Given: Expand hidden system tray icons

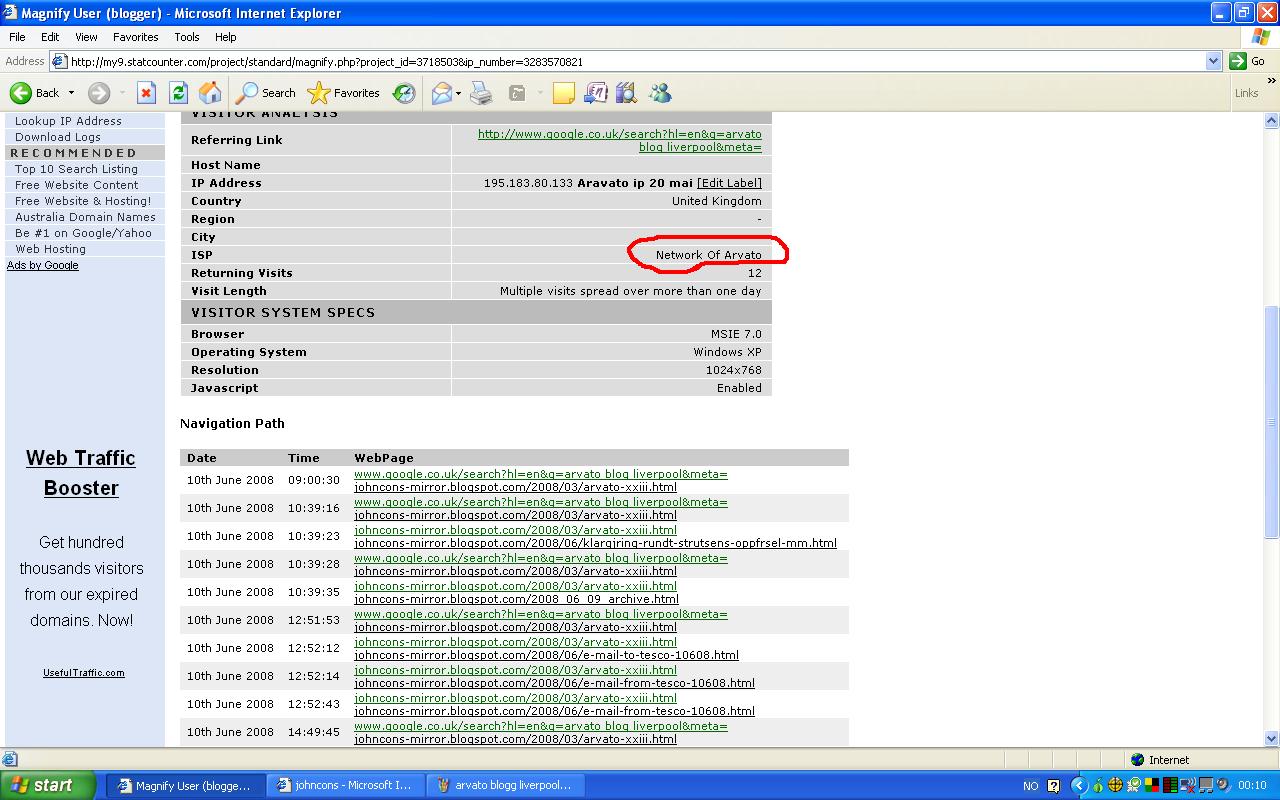Looking at the screenshot, I should (1079, 786).
